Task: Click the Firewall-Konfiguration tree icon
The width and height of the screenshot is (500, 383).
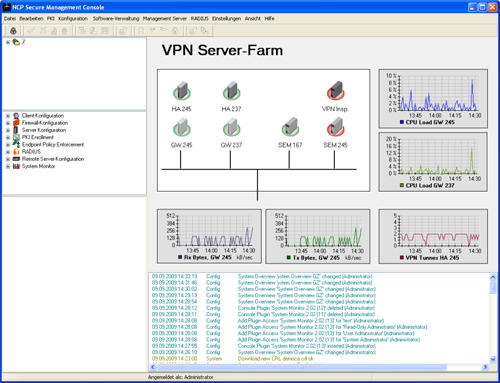Action: [16, 123]
